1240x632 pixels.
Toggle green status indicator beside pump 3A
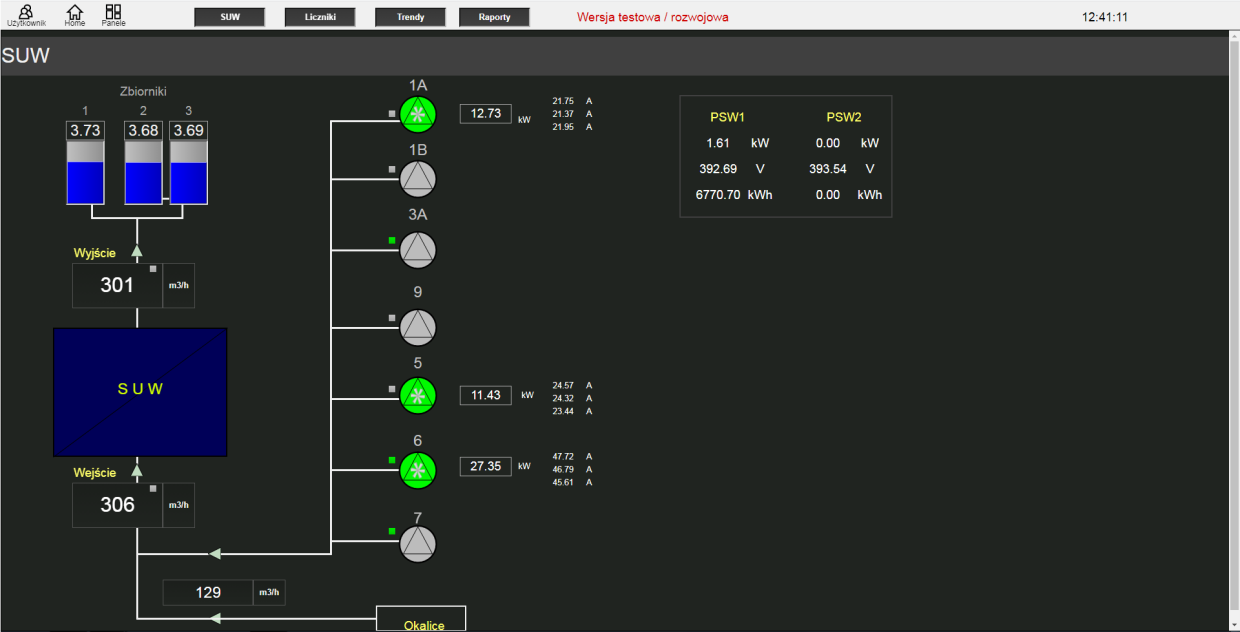coord(393,240)
